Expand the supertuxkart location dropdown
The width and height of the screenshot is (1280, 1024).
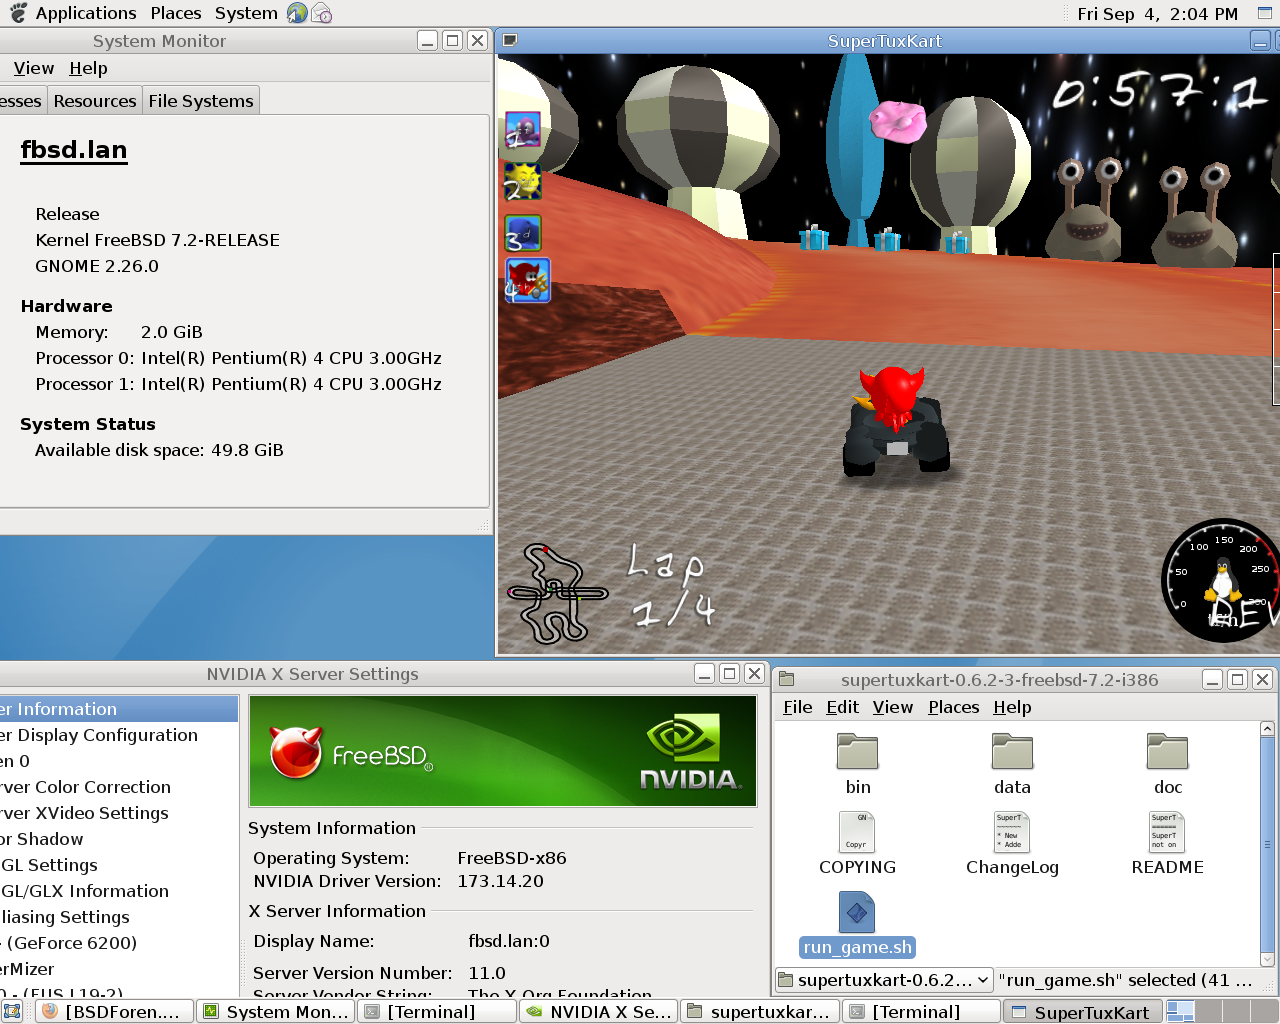coord(884,980)
